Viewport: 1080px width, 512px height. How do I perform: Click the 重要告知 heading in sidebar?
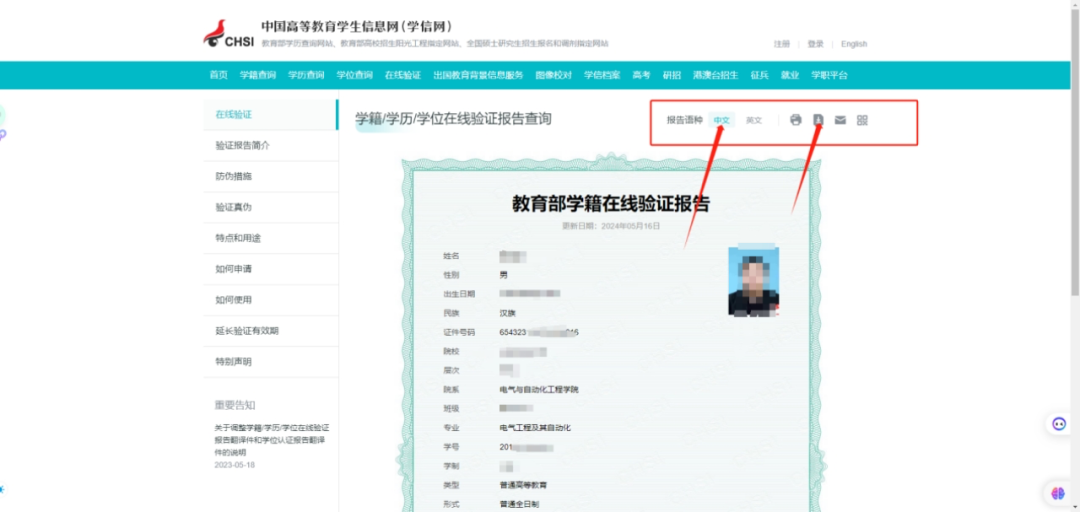(235, 405)
